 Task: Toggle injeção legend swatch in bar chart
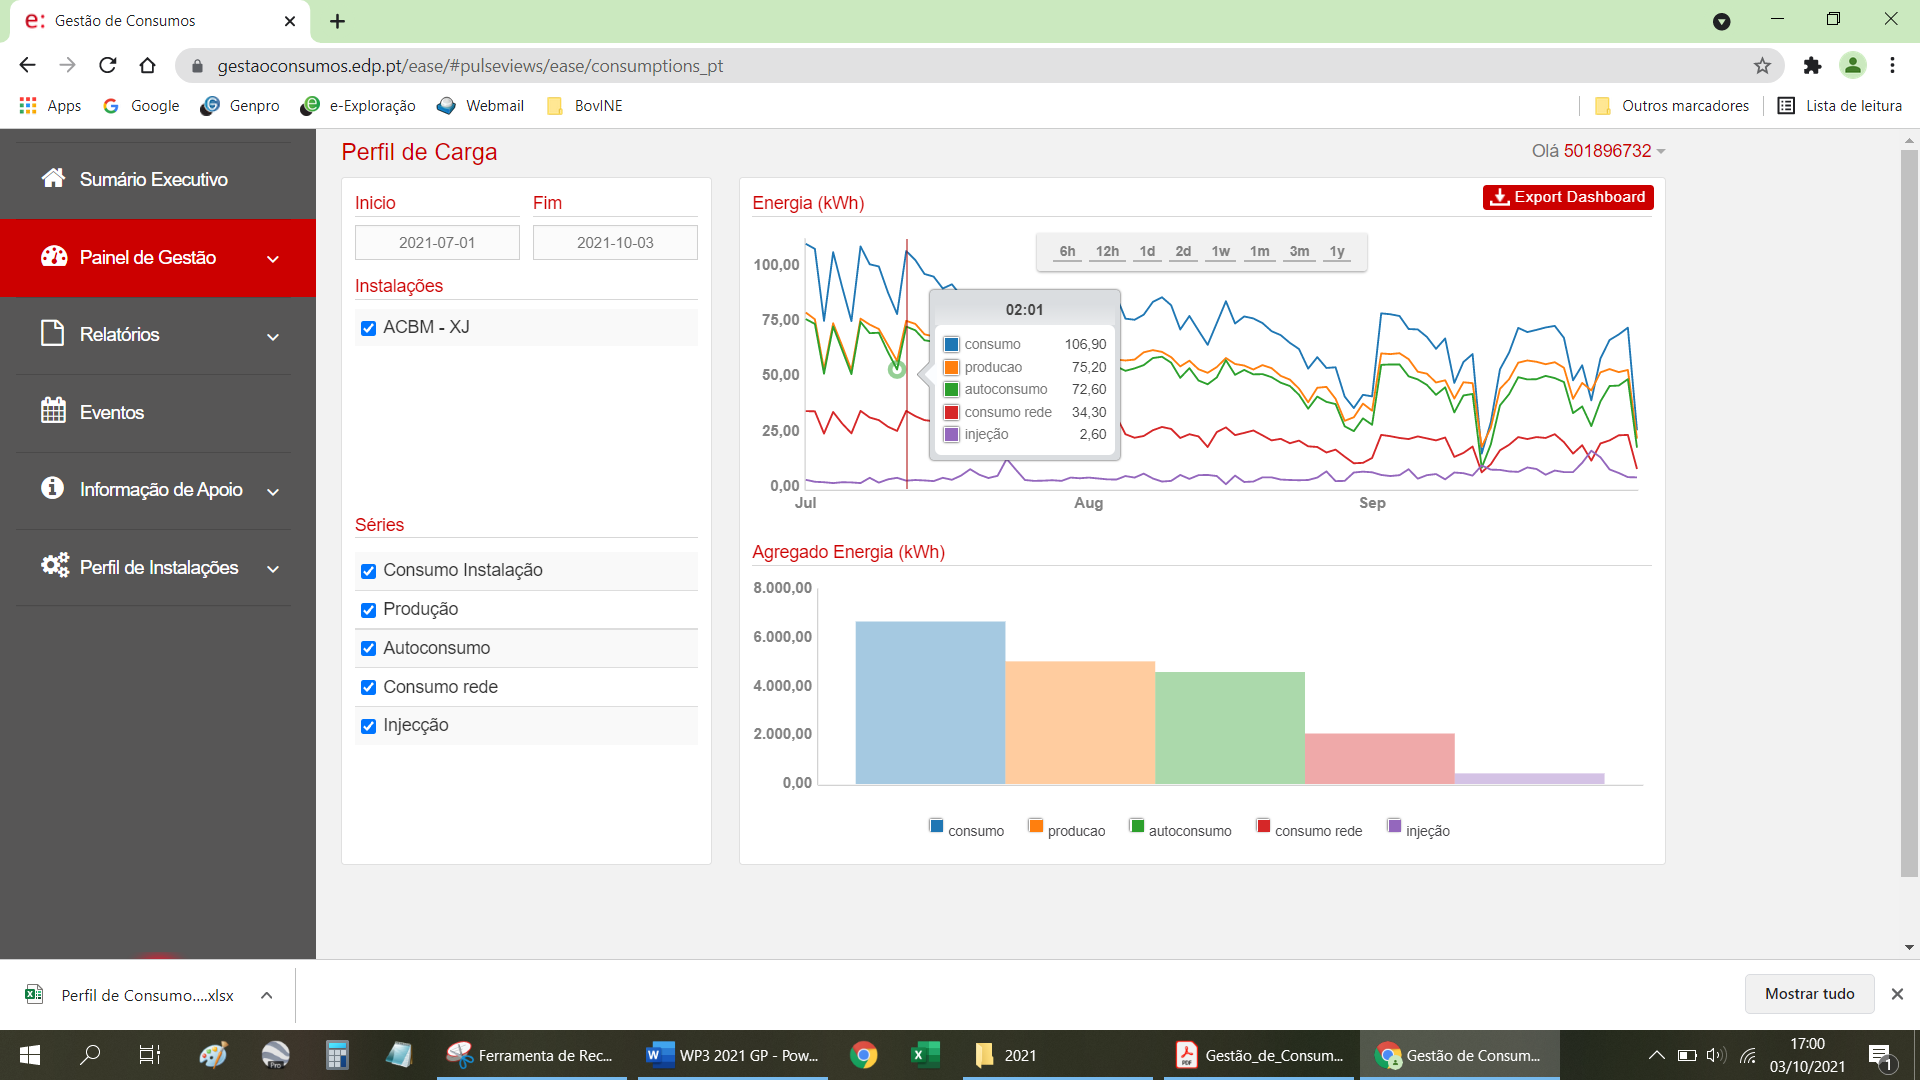click(1394, 826)
